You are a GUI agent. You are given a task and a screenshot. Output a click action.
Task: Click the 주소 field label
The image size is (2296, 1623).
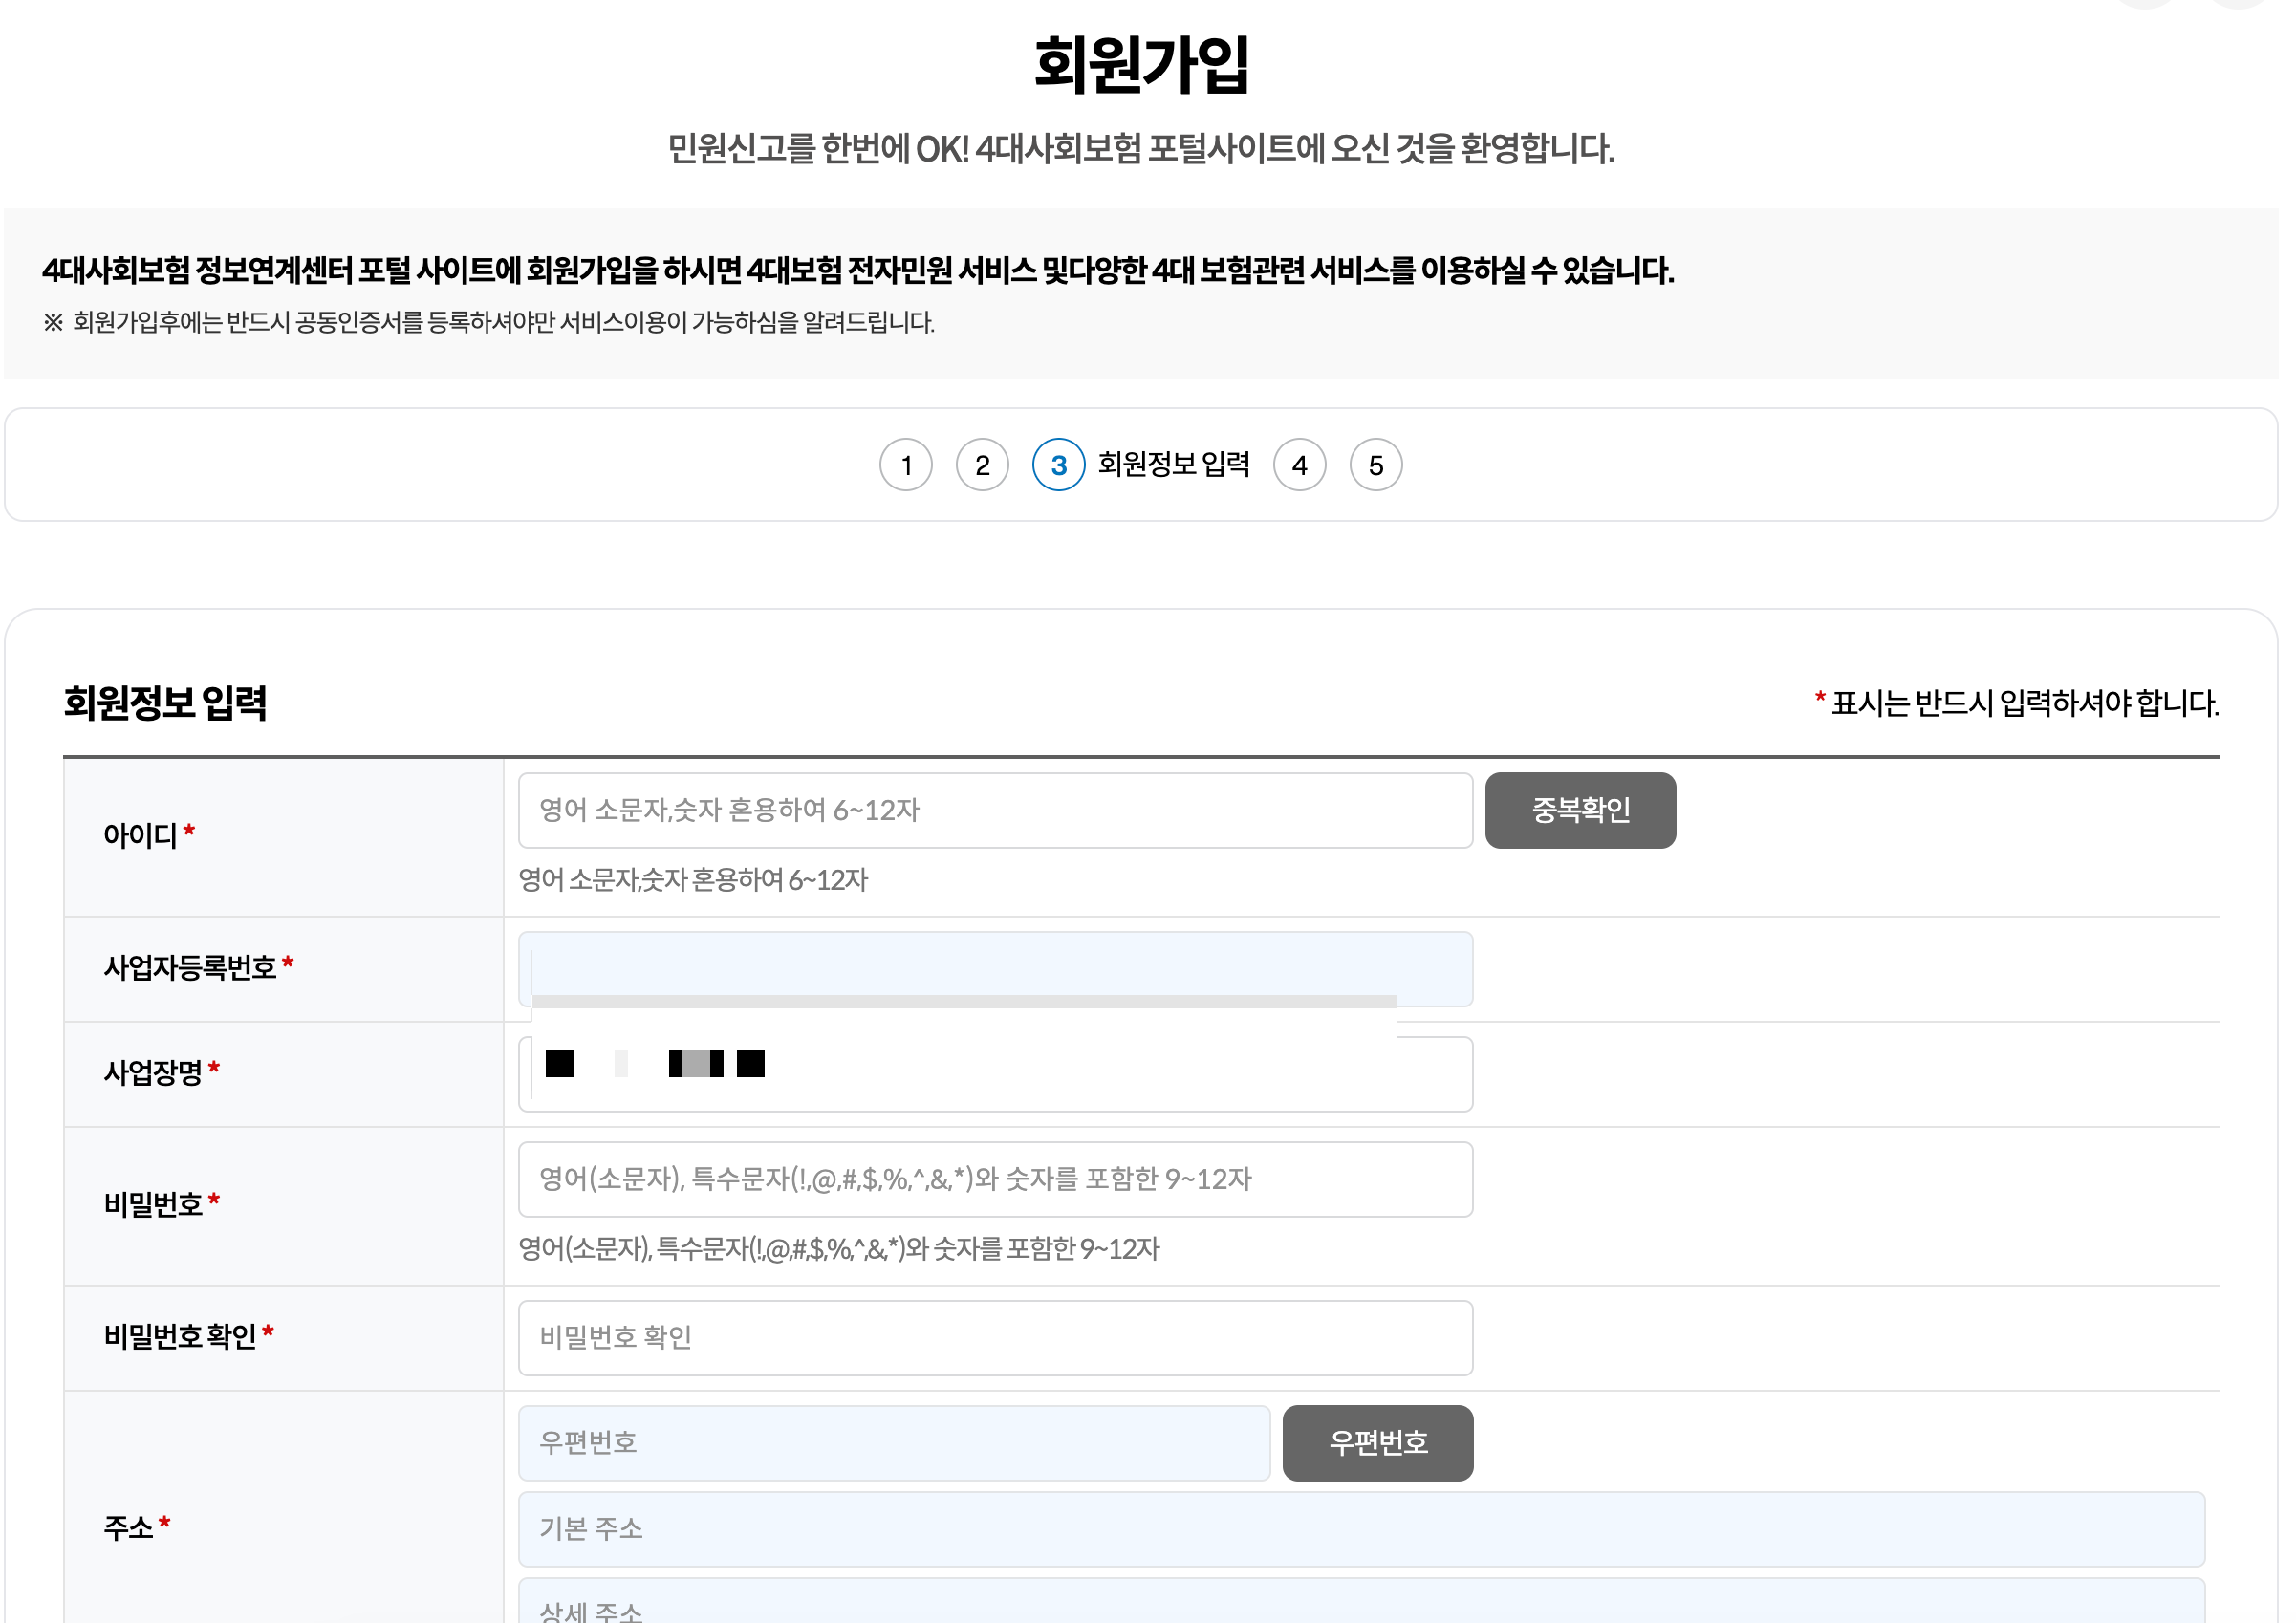click(128, 1527)
